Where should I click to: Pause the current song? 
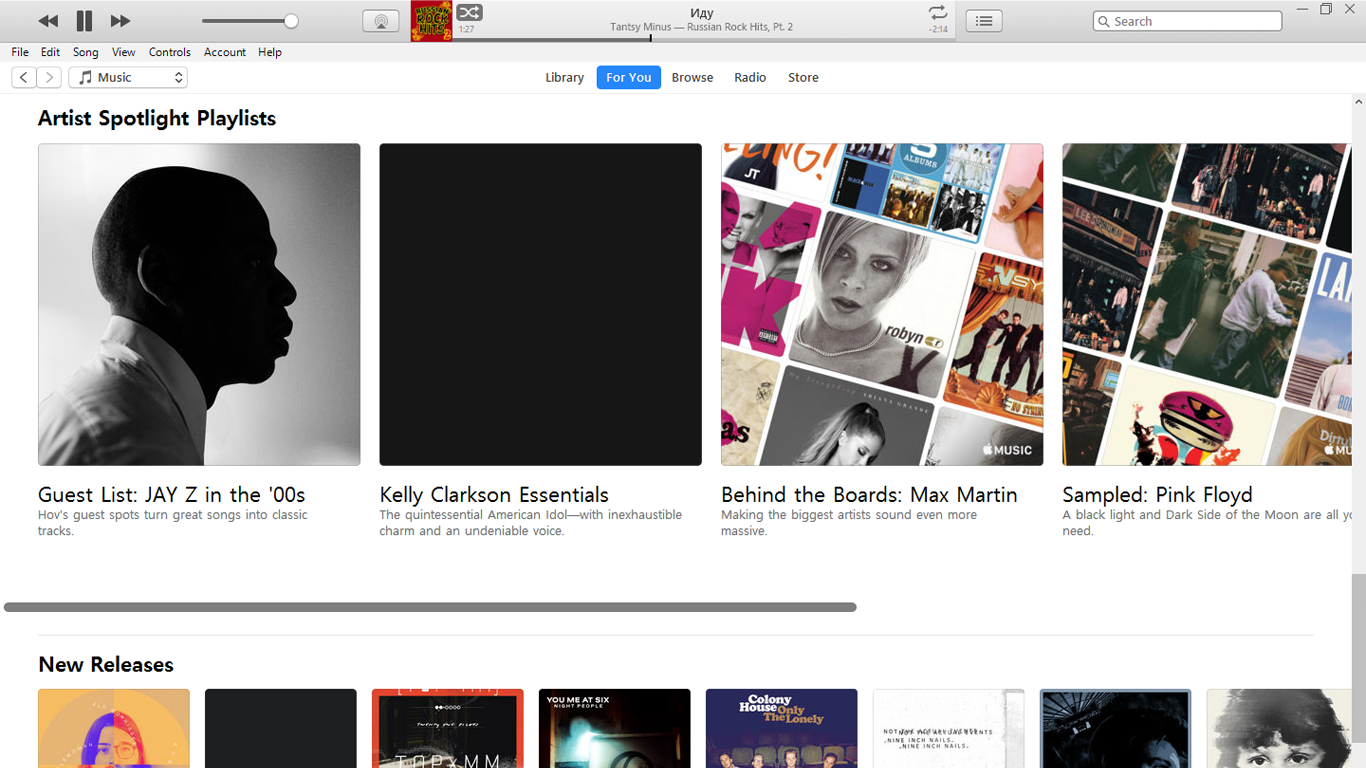point(84,21)
